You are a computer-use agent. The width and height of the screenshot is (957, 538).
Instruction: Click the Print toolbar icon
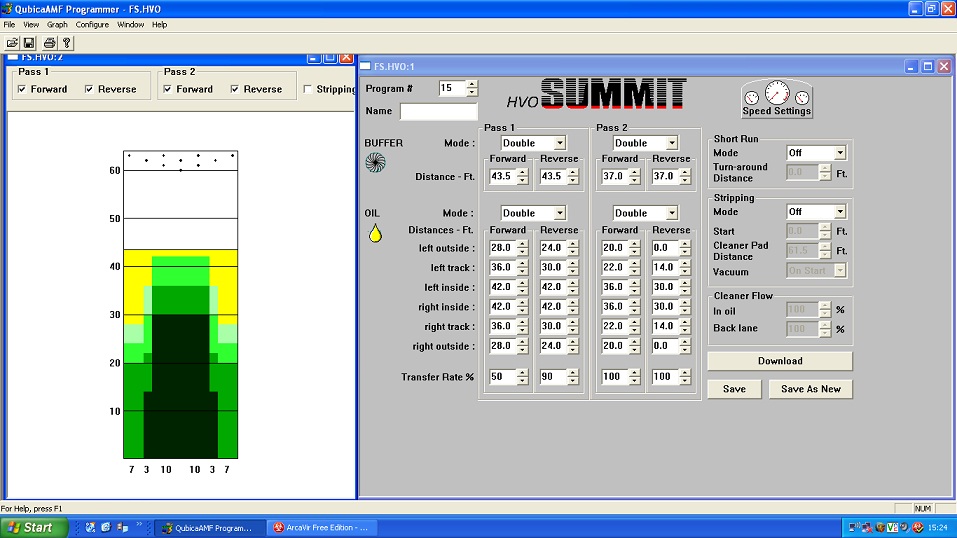[x=49, y=43]
